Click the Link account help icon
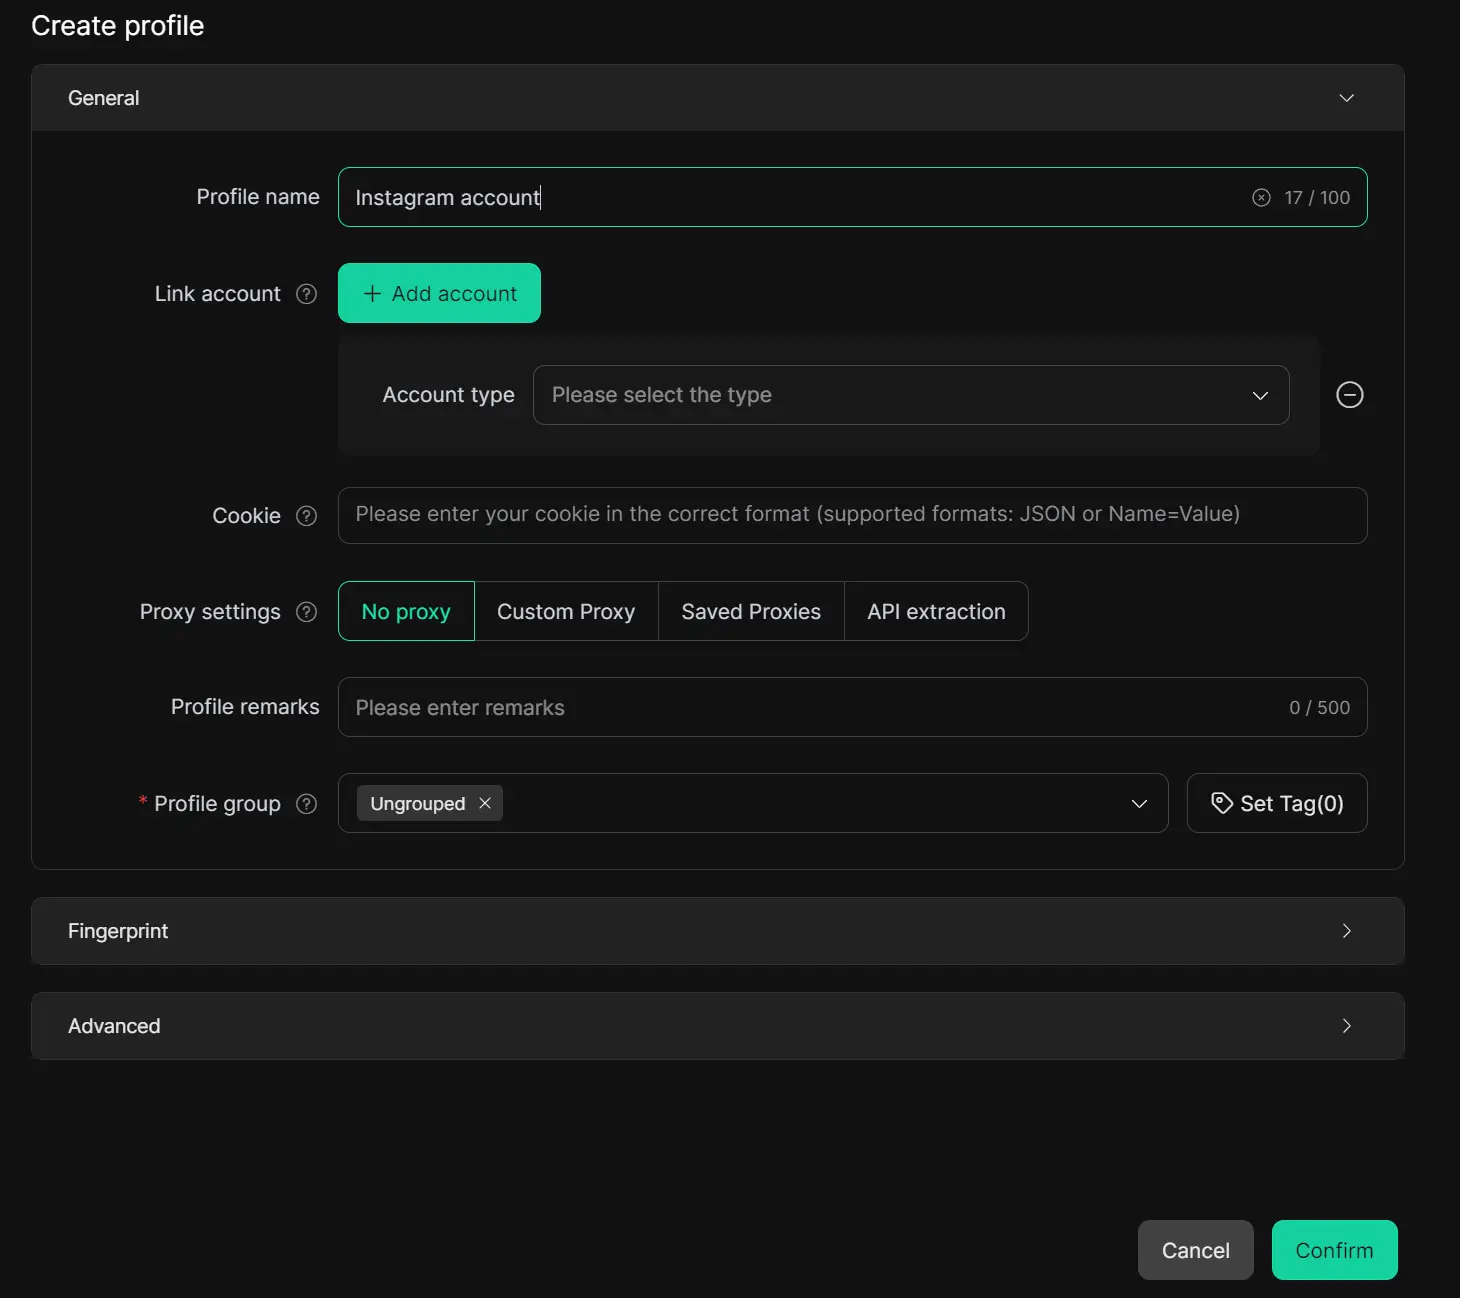1460x1298 pixels. (307, 294)
